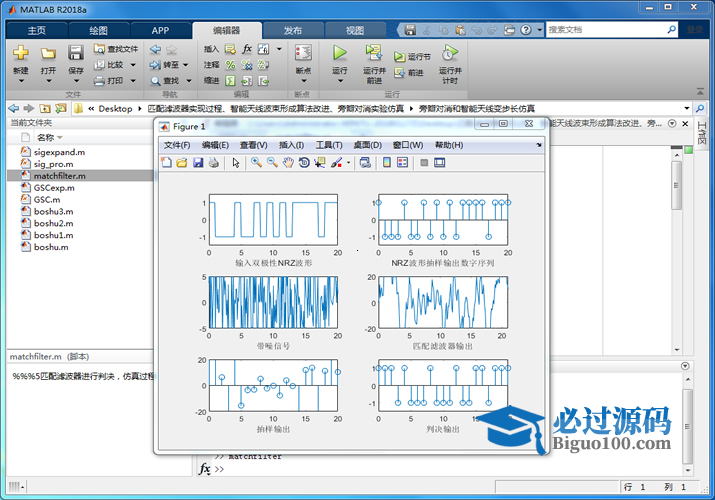Open the dropdown arrow under New (新建)
The height and width of the screenshot is (500, 715).
pyautogui.click(x=21, y=81)
